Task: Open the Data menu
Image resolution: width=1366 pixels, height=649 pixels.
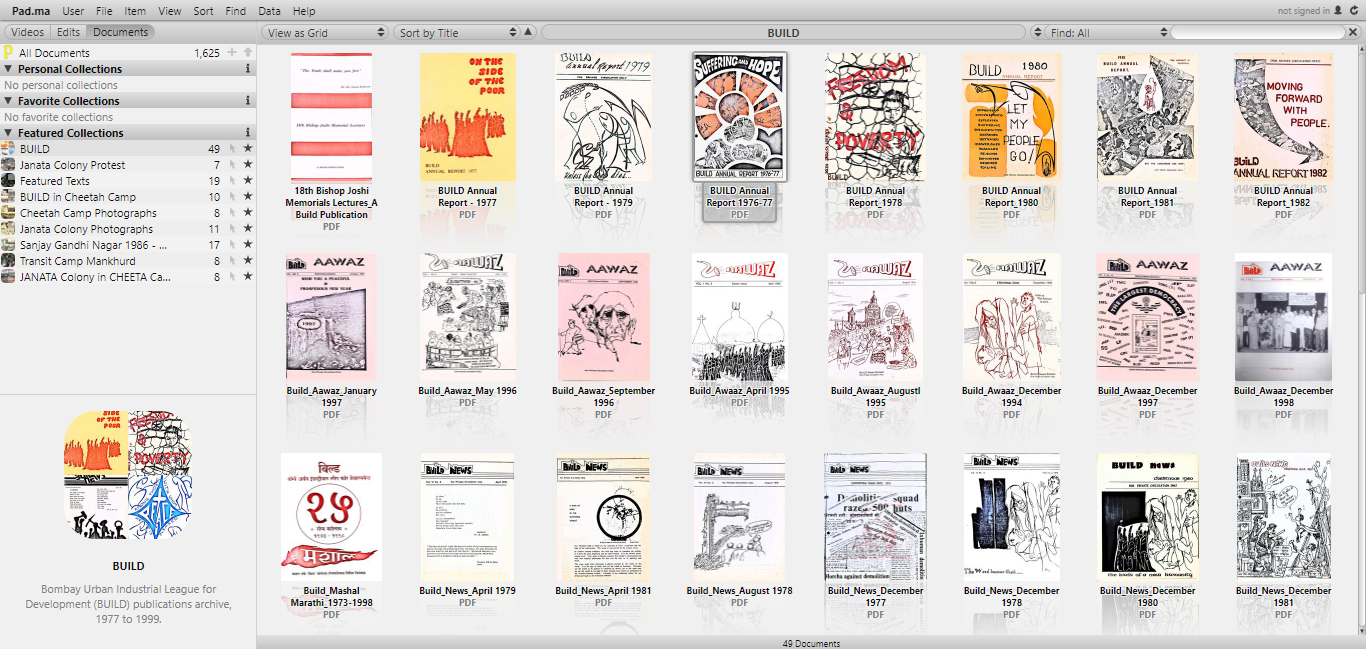Action: pos(269,11)
